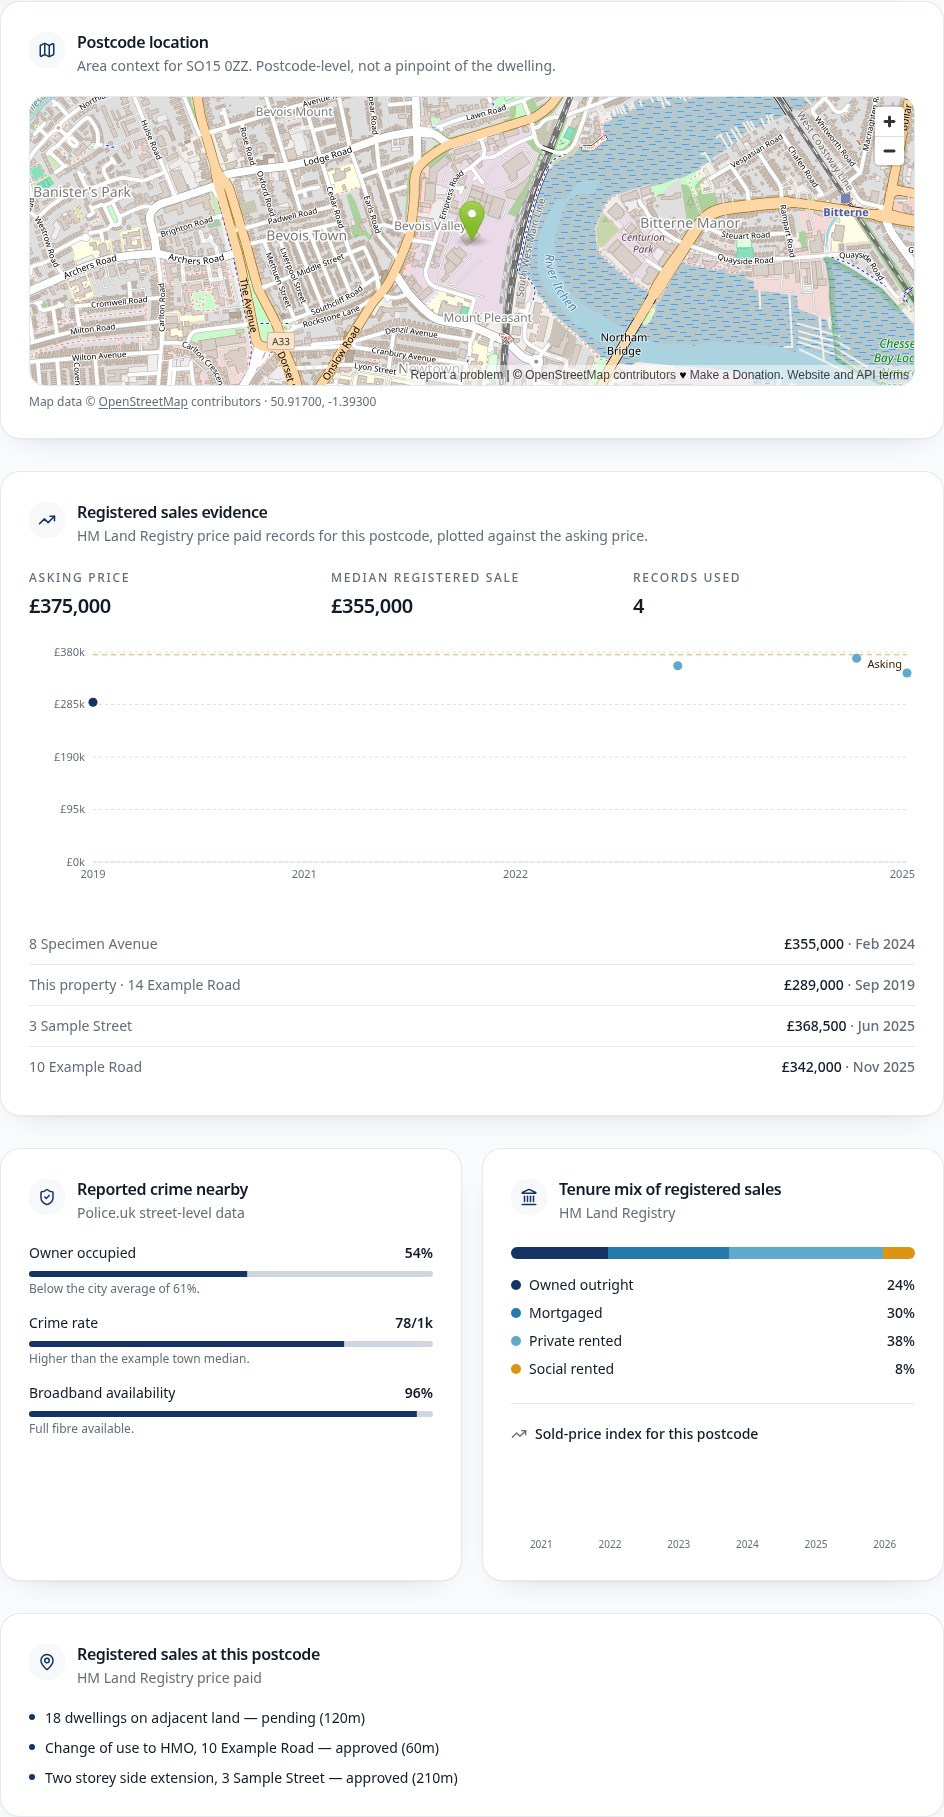Click the Social rented orange bar segment
Screen dimensions: 944x1817
coord(899,1253)
